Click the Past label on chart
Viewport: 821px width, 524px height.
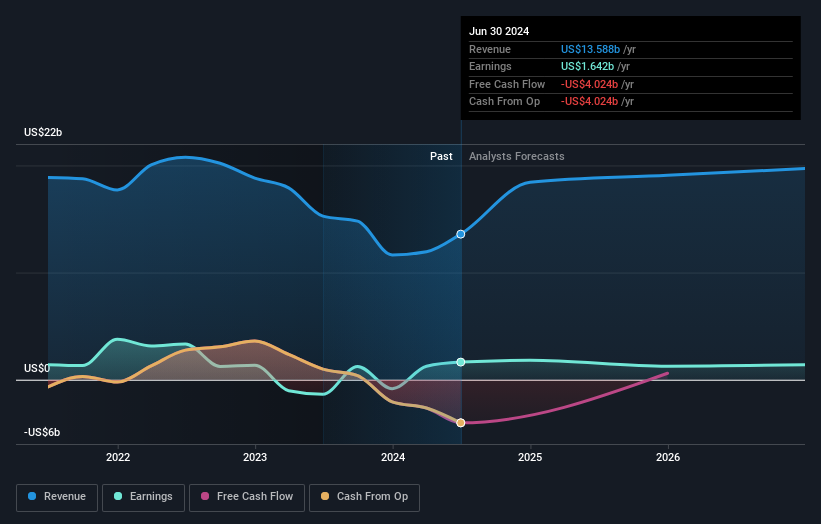click(x=441, y=157)
